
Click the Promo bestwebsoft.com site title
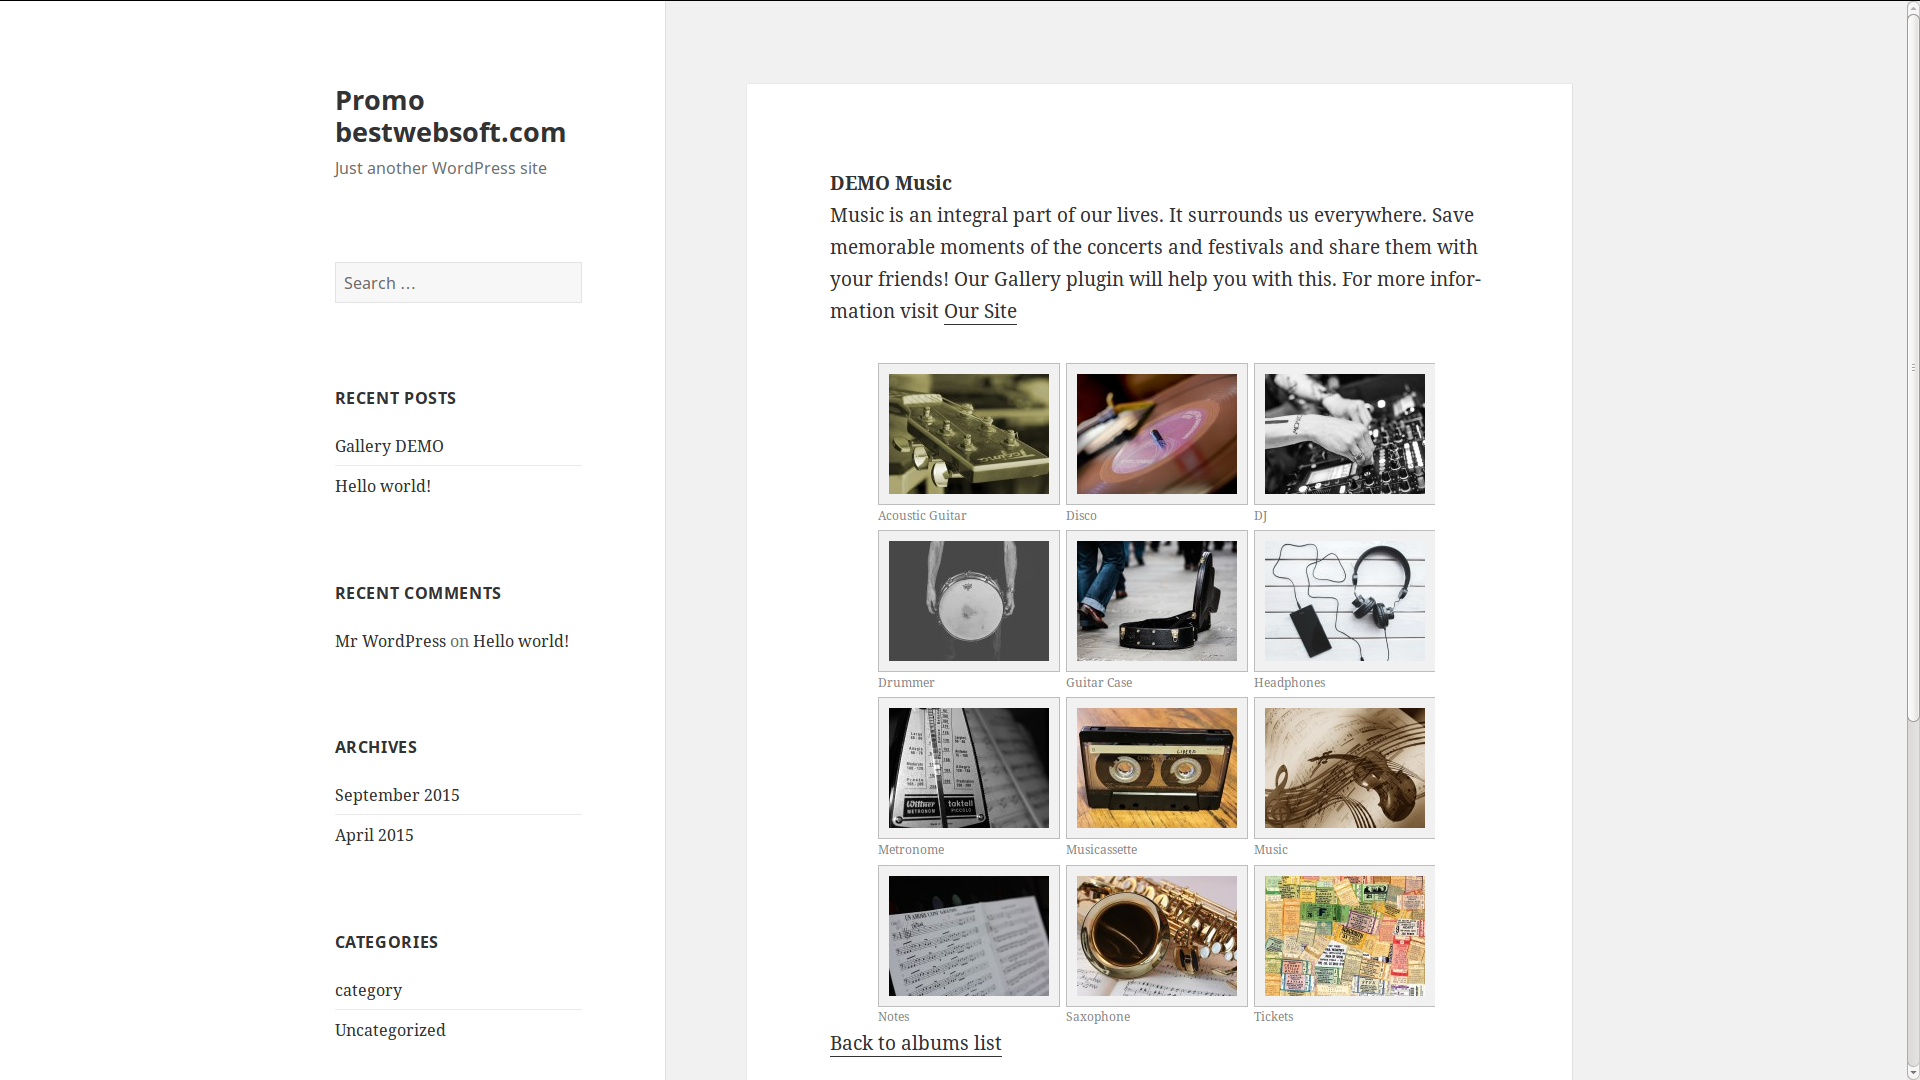point(450,116)
